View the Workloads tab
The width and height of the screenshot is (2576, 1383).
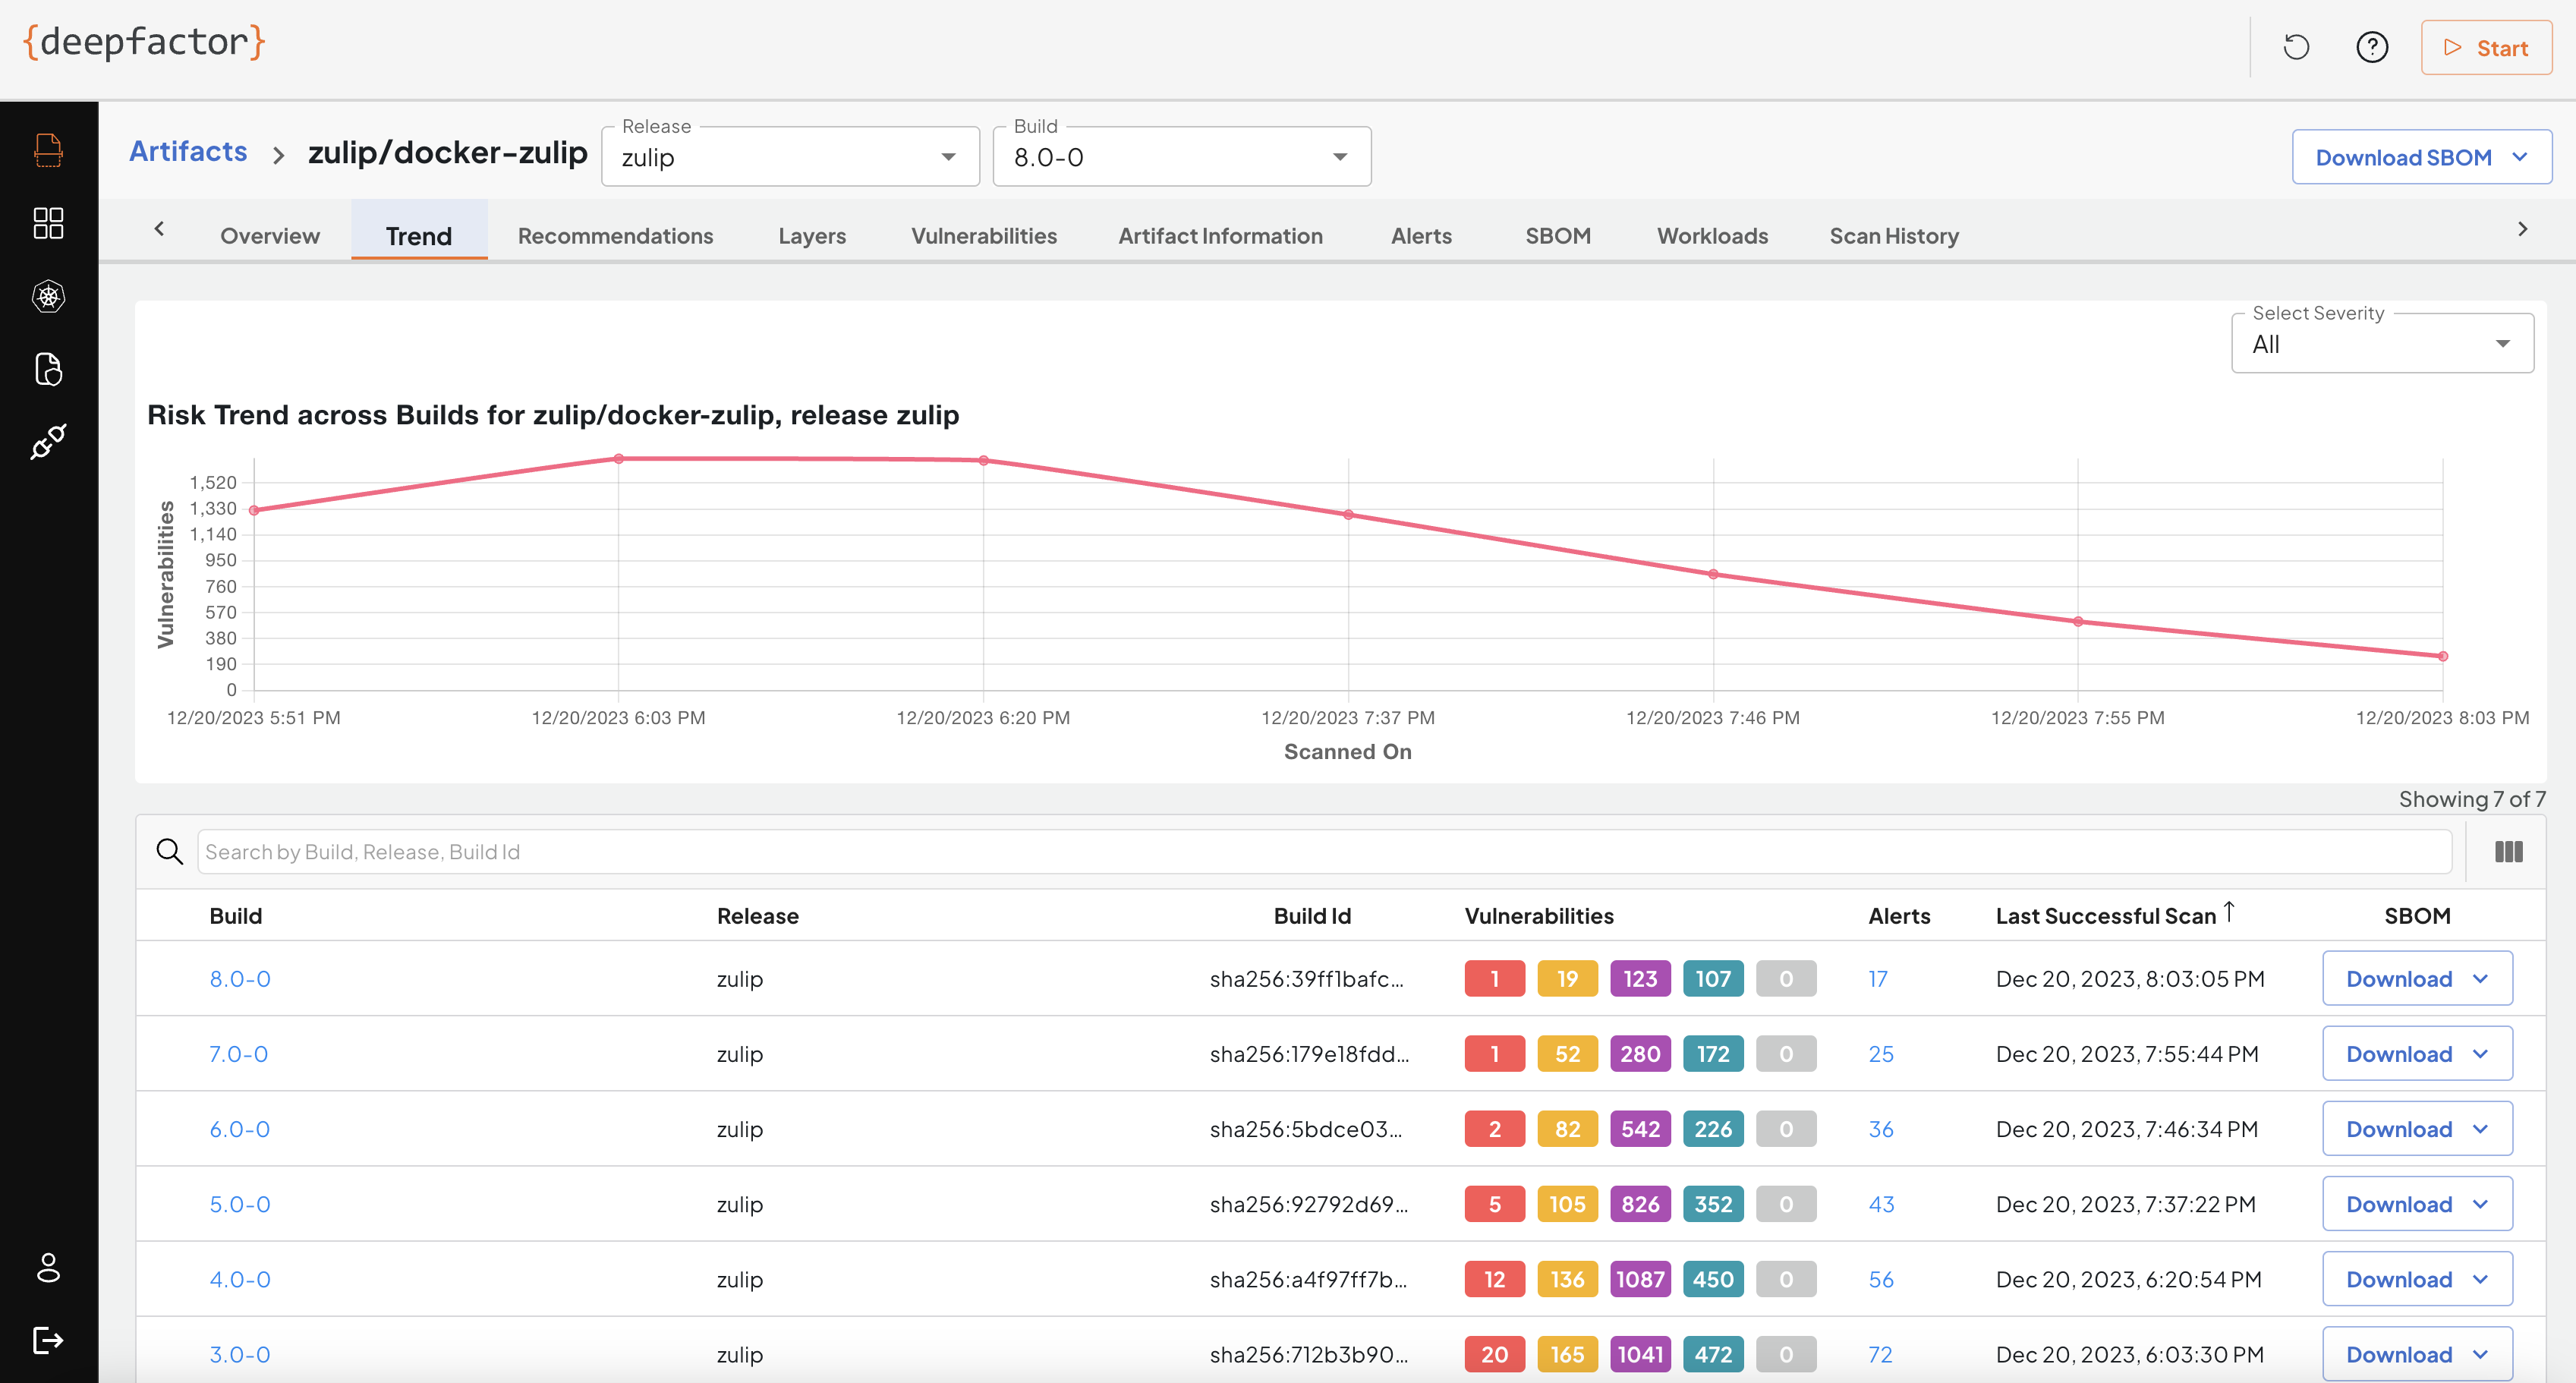coord(1712,236)
